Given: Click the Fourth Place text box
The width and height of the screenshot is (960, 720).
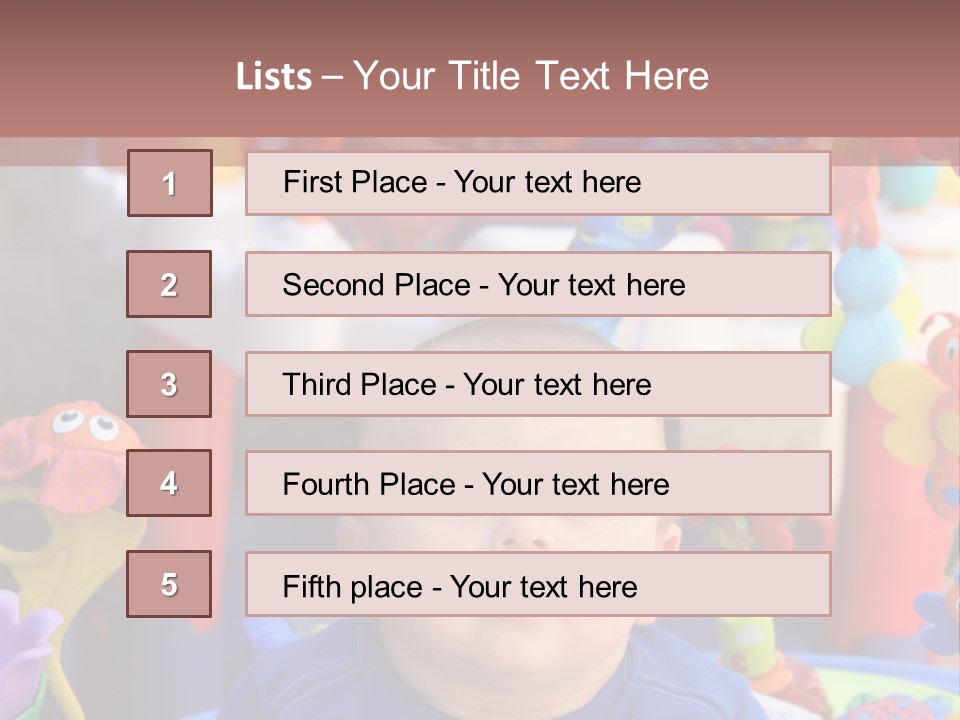Looking at the screenshot, I should click(x=538, y=483).
